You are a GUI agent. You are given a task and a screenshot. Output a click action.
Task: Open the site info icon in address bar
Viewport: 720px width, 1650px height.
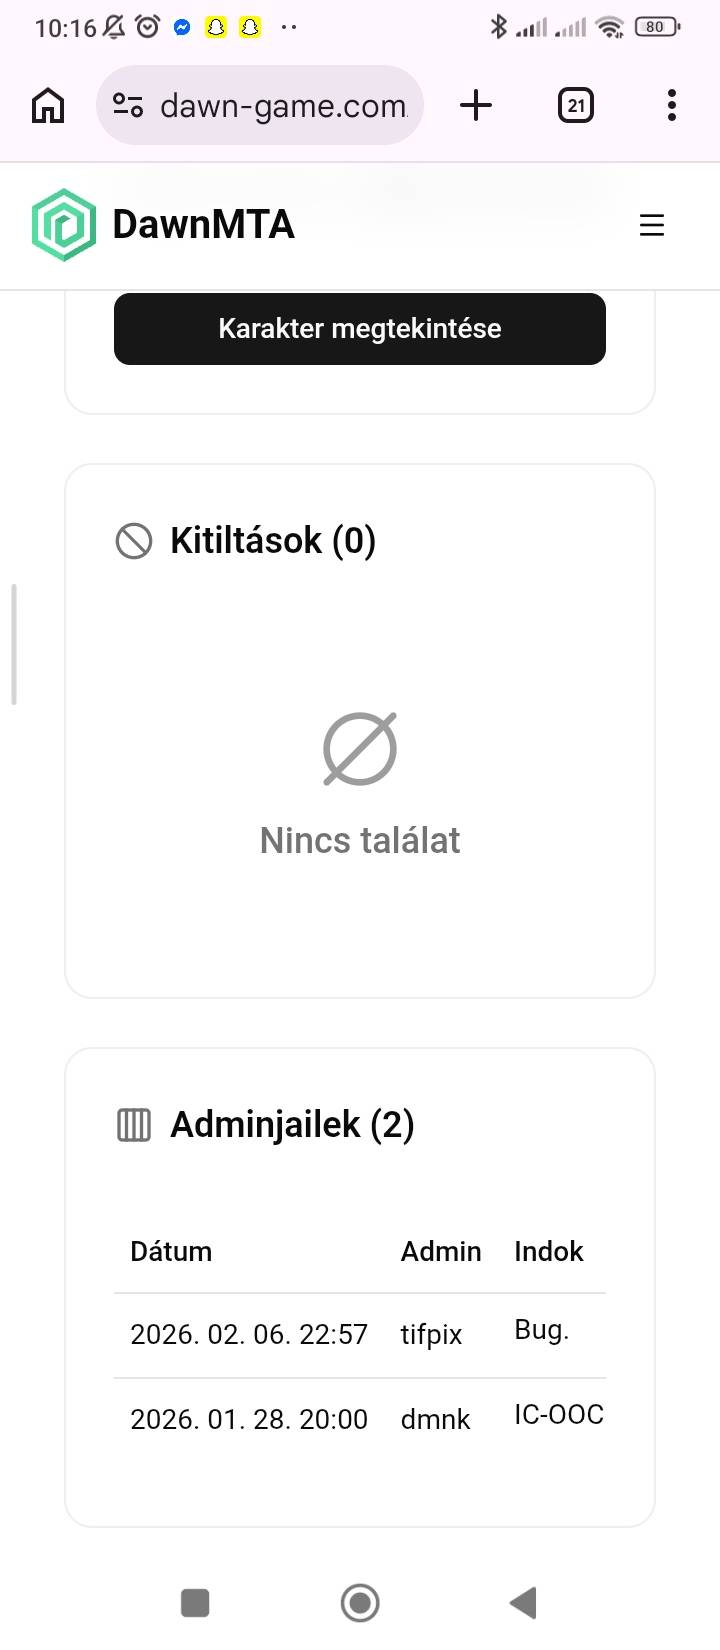pos(128,105)
